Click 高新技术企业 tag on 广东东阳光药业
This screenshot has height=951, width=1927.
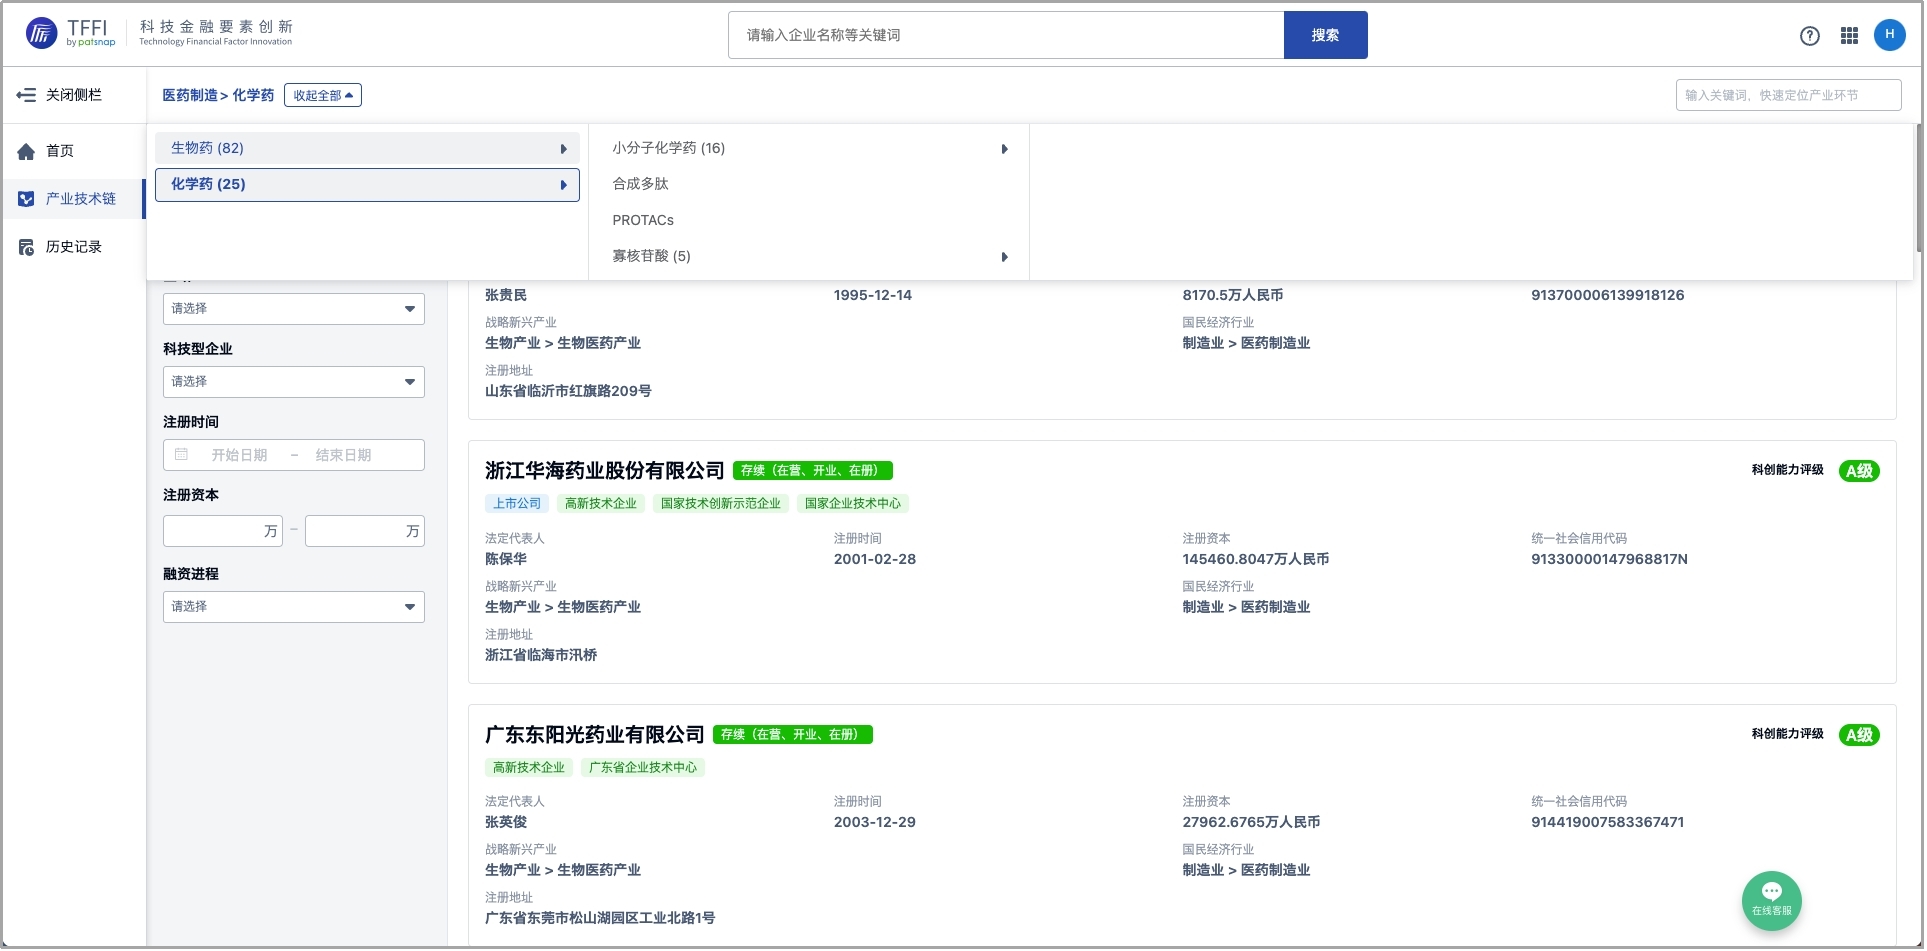click(529, 768)
